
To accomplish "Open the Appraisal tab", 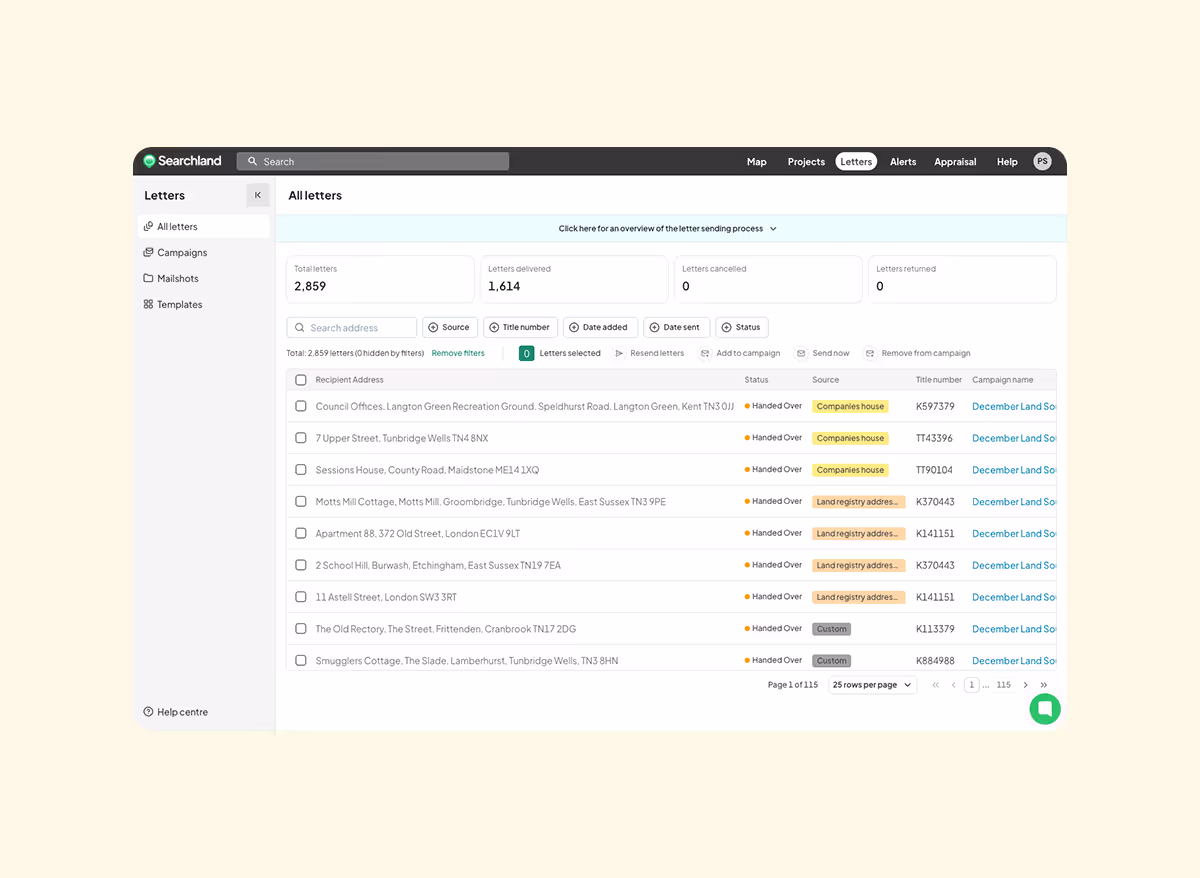I will pyautogui.click(x=955, y=162).
